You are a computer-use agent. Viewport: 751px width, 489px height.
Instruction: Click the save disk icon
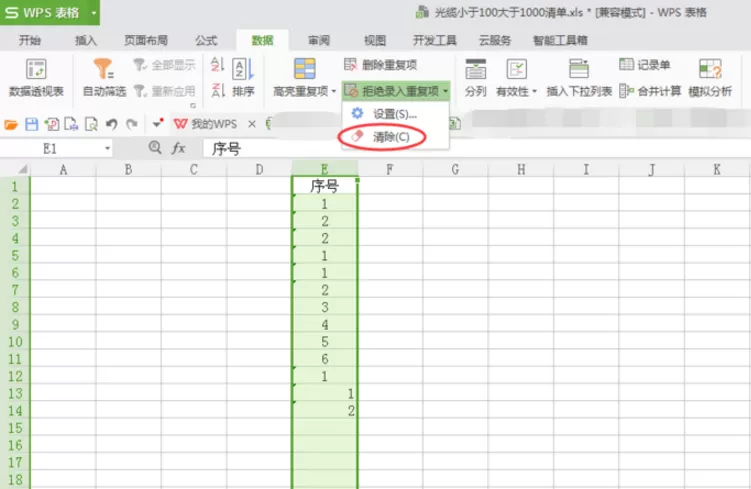tap(32, 125)
